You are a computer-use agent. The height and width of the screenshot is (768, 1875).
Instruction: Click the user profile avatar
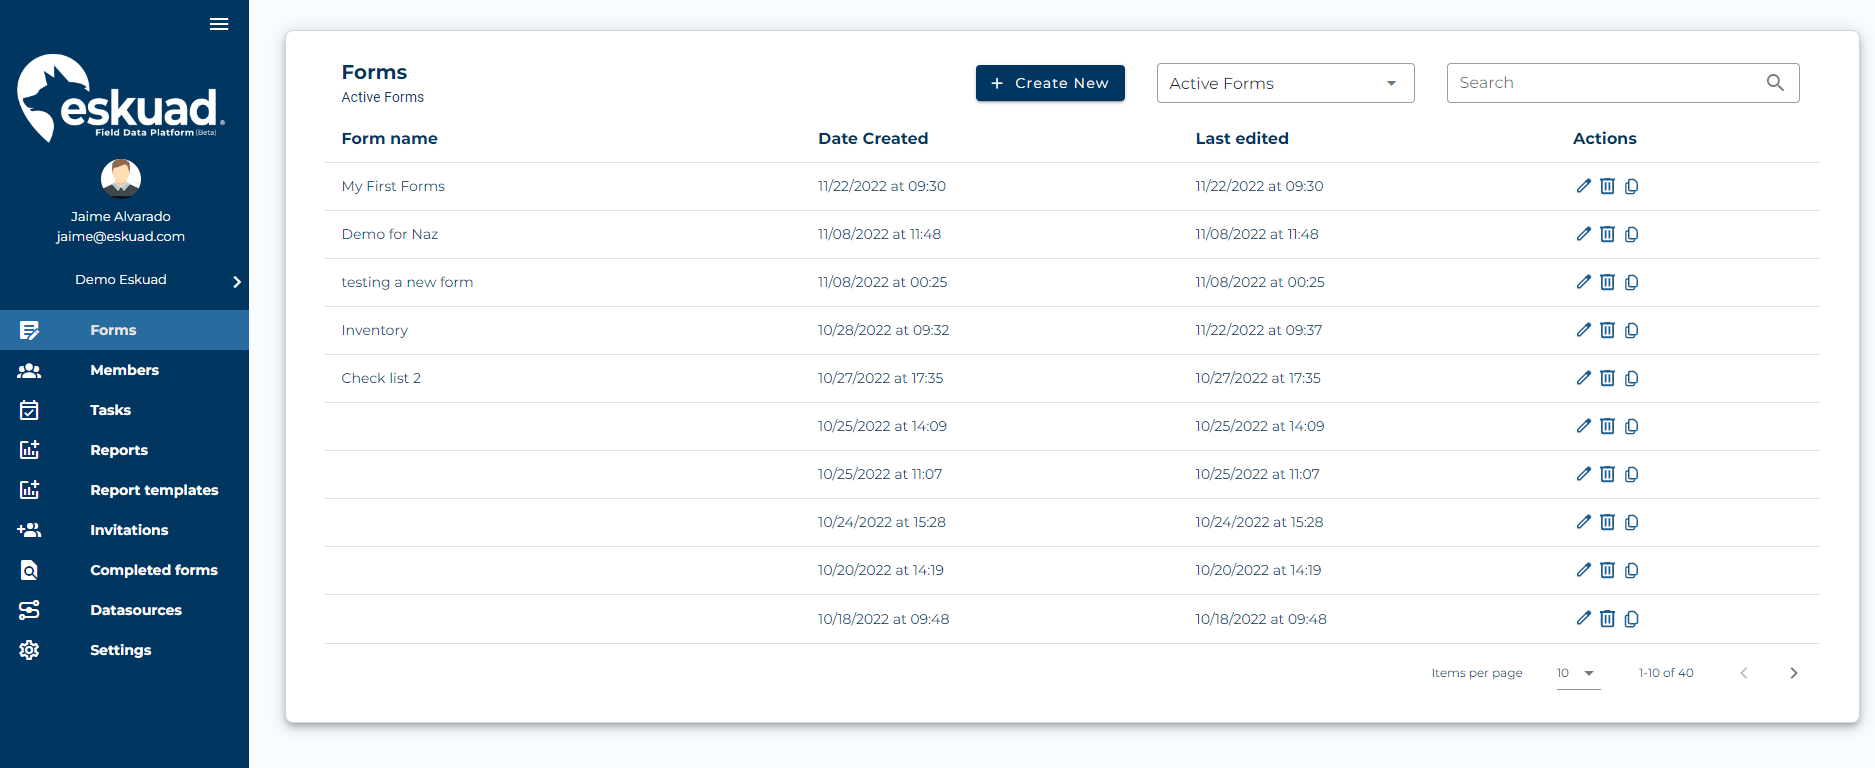[121, 178]
